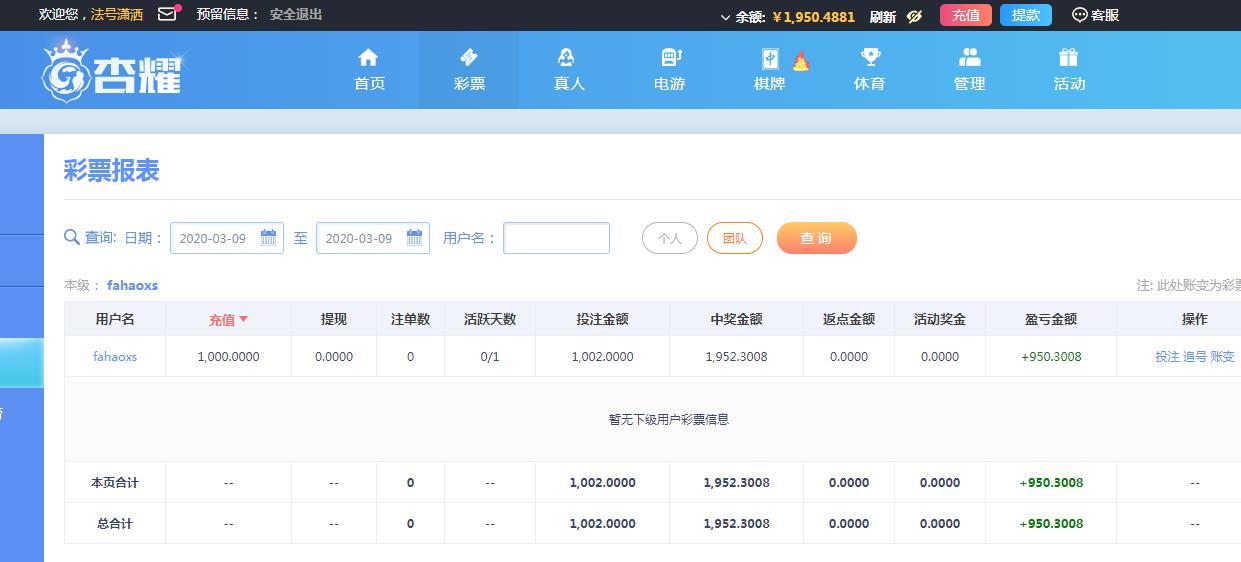Click the customer service chat icon
Screen dimensions: 1241x562
(x=1079, y=15)
